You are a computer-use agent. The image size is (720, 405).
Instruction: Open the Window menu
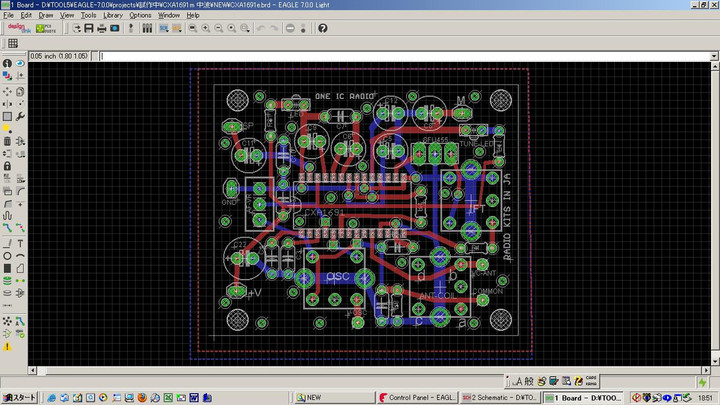169,15
